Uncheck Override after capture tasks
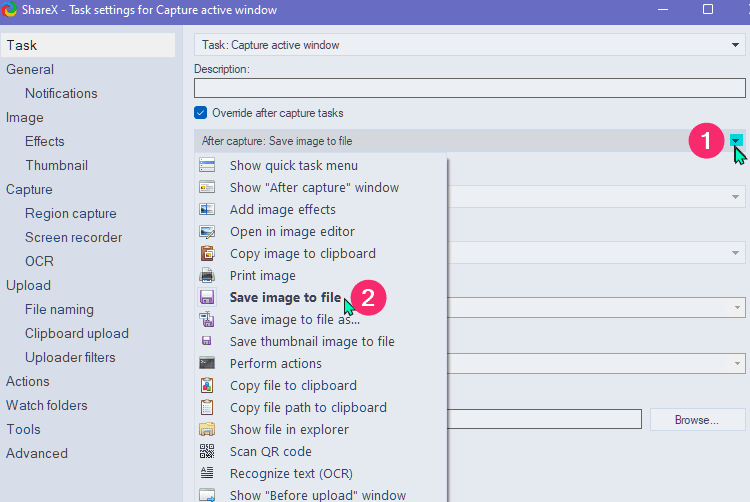 tap(200, 113)
